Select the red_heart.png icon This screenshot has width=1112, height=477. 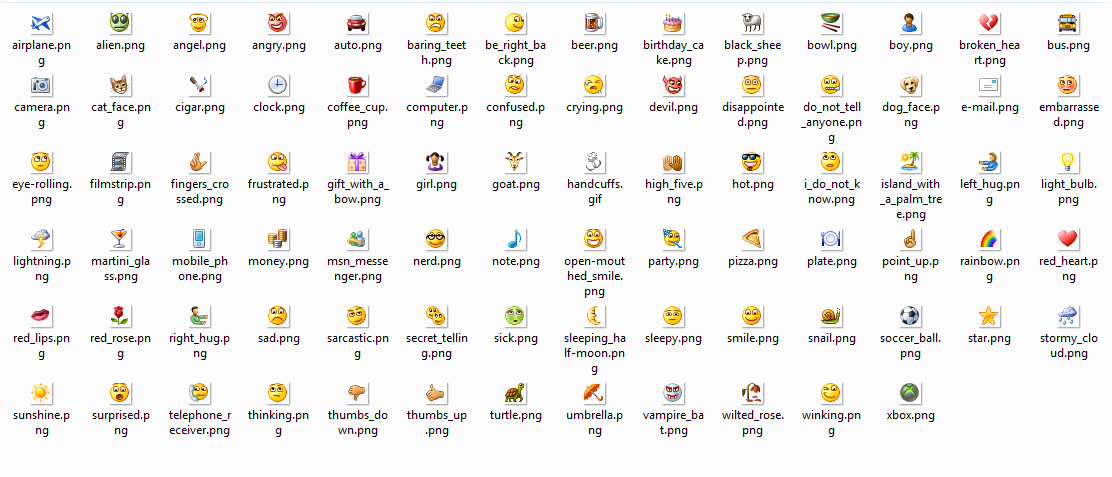tap(1068, 240)
